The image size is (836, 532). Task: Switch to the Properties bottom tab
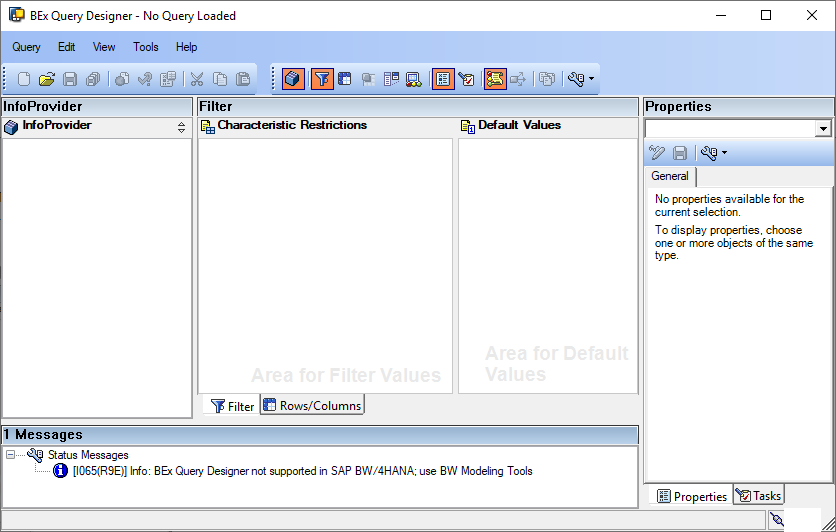tap(692, 496)
